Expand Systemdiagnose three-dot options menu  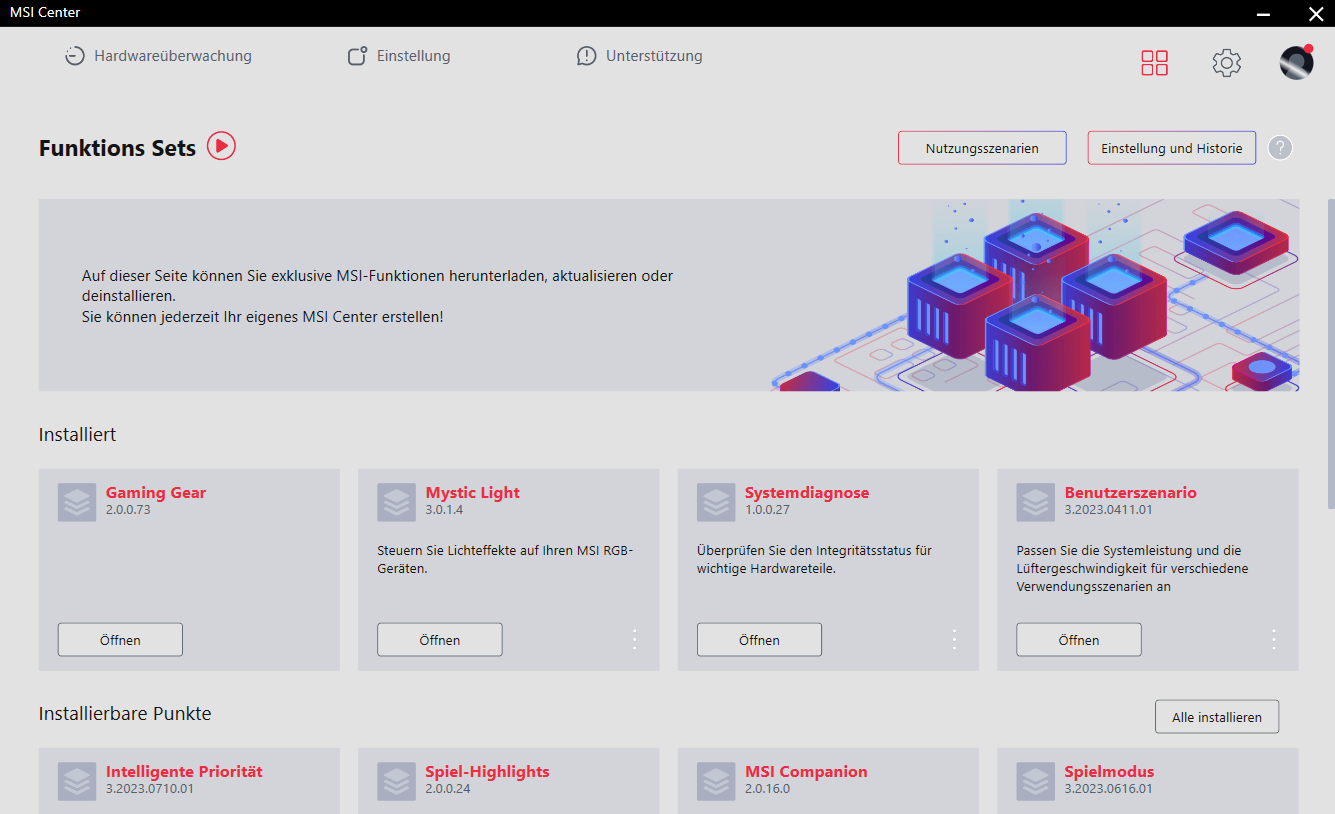[x=954, y=640]
